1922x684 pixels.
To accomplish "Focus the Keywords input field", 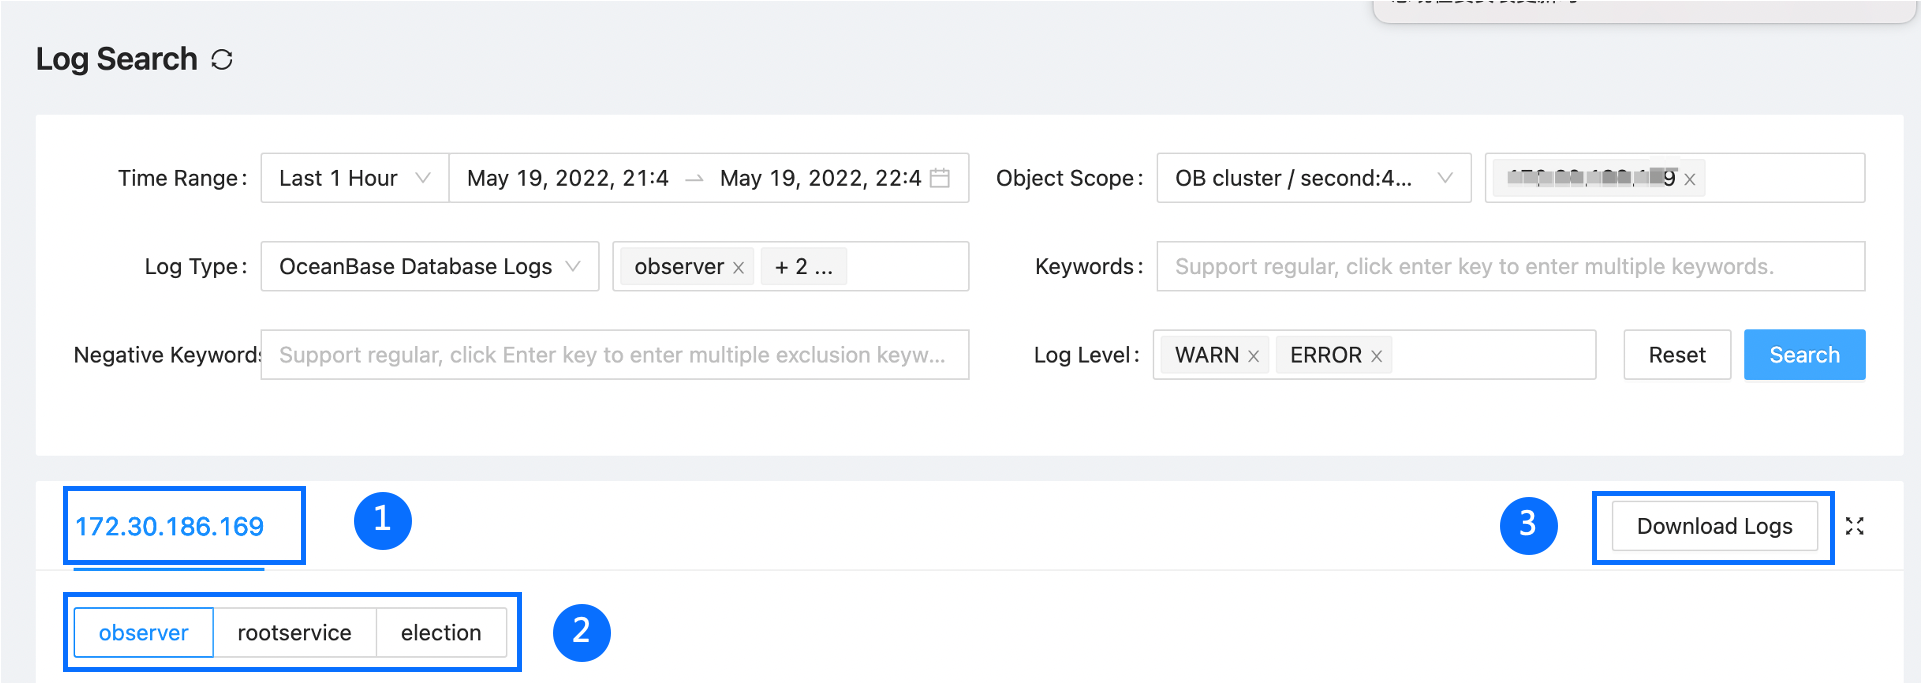I will coord(1510,267).
